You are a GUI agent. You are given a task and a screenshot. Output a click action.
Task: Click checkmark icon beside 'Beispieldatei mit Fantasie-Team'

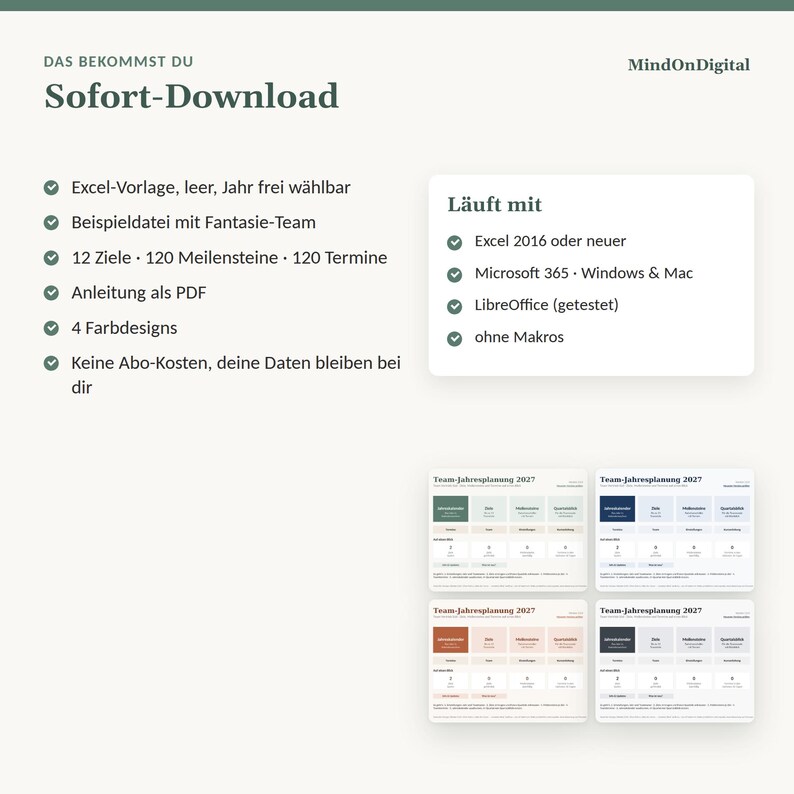point(51,222)
